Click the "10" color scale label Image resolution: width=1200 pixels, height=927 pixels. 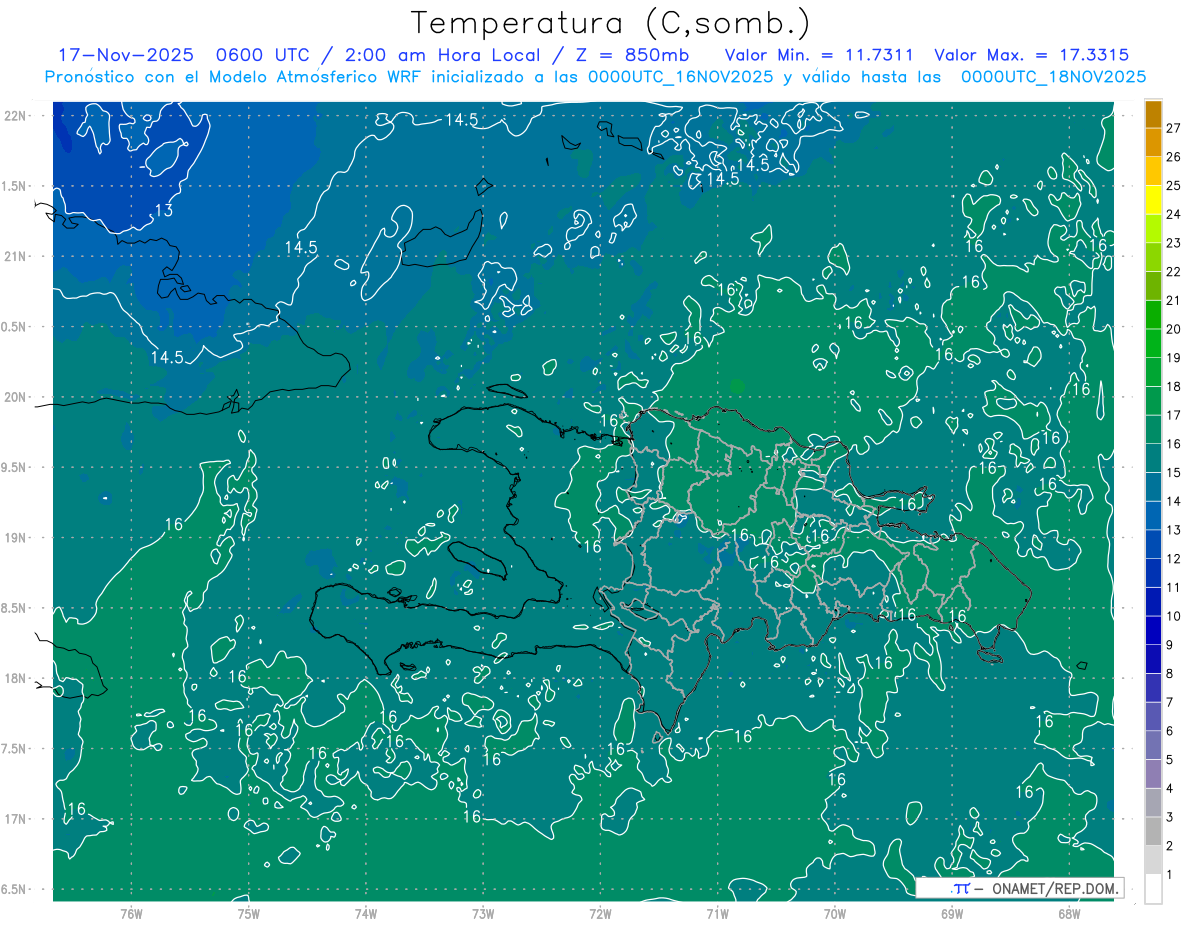tap(1174, 616)
